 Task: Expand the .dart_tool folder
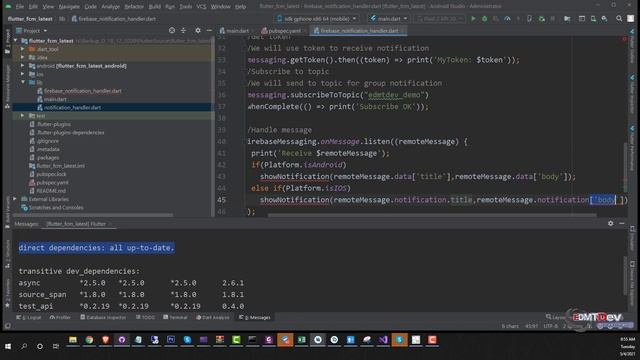pos(23,49)
